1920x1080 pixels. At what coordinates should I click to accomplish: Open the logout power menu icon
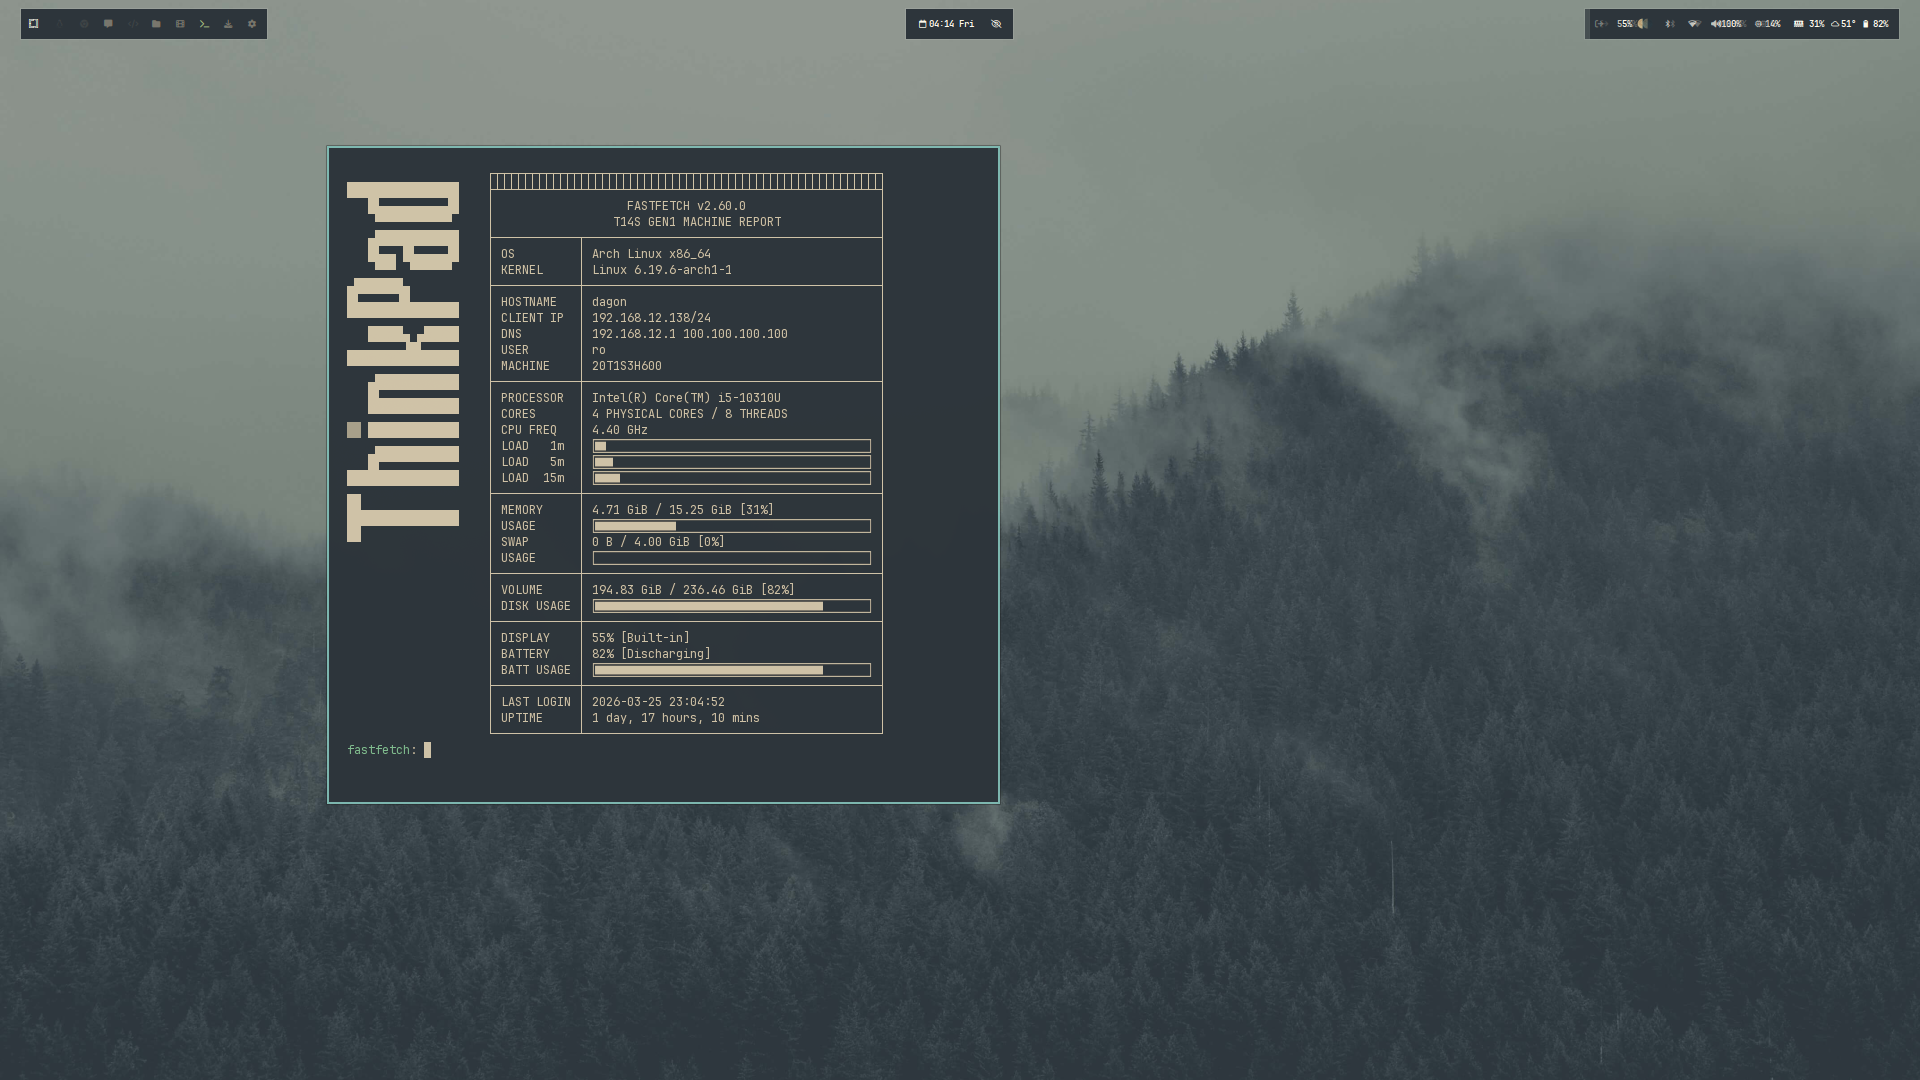click(x=1601, y=24)
